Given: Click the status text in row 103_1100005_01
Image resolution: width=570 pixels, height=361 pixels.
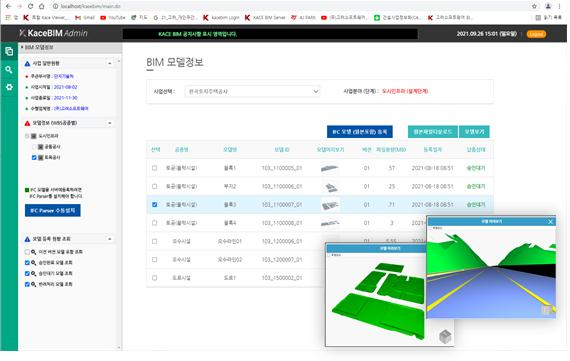Looking at the screenshot, I should pyautogui.click(x=475, y=168).
